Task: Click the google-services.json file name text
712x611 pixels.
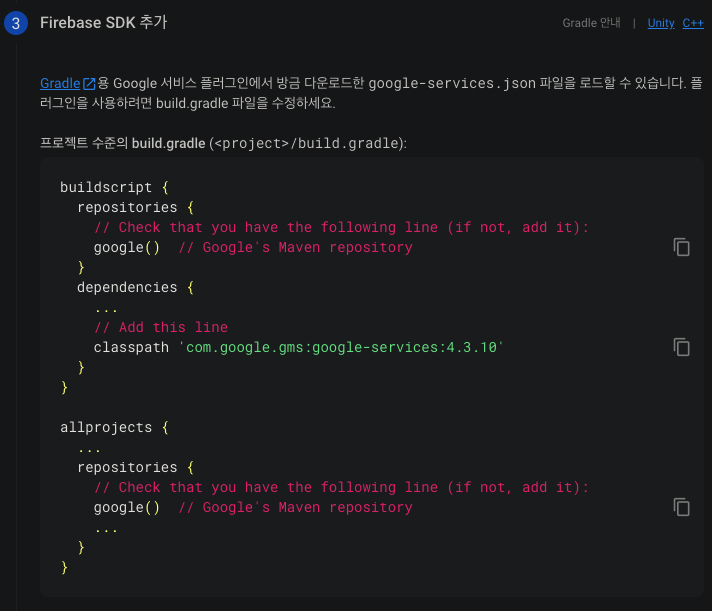Action: tap(452, 84)
